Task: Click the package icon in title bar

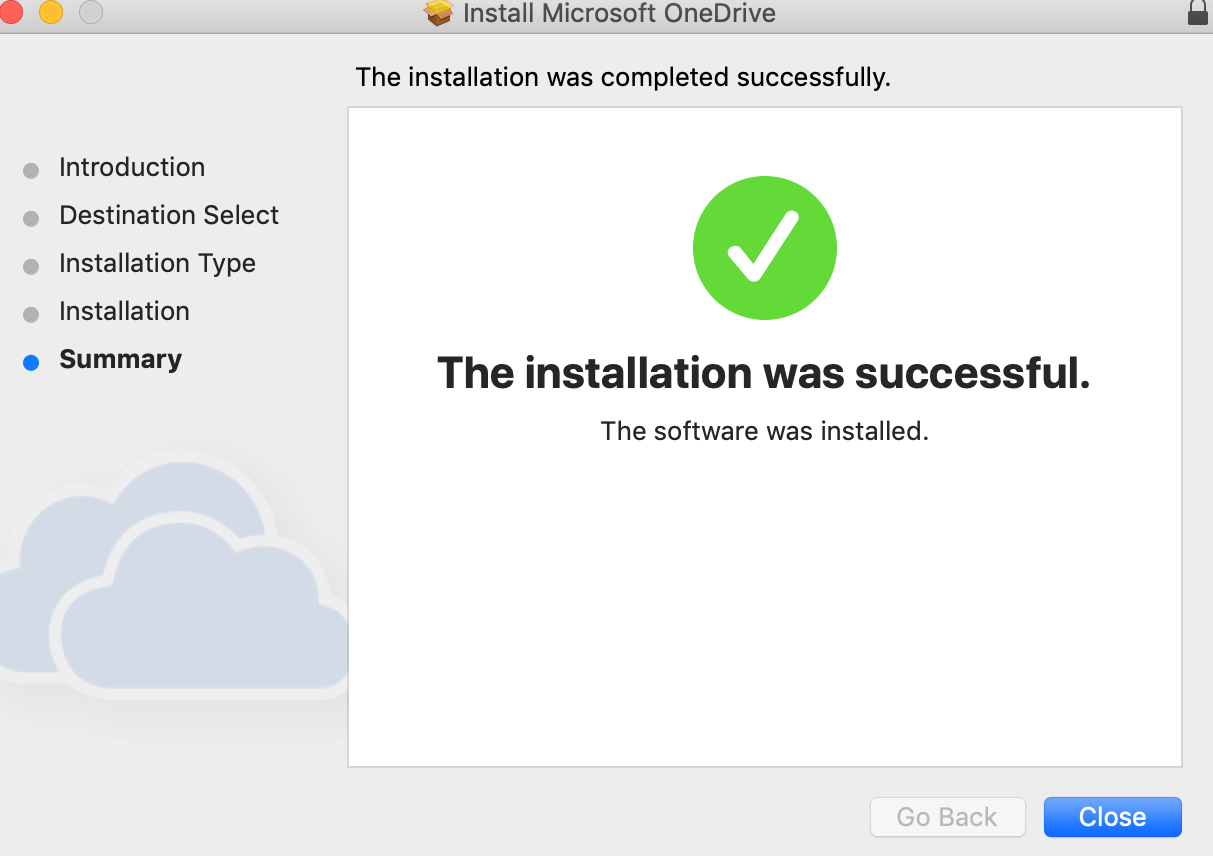Action: (x=438, y=13)
